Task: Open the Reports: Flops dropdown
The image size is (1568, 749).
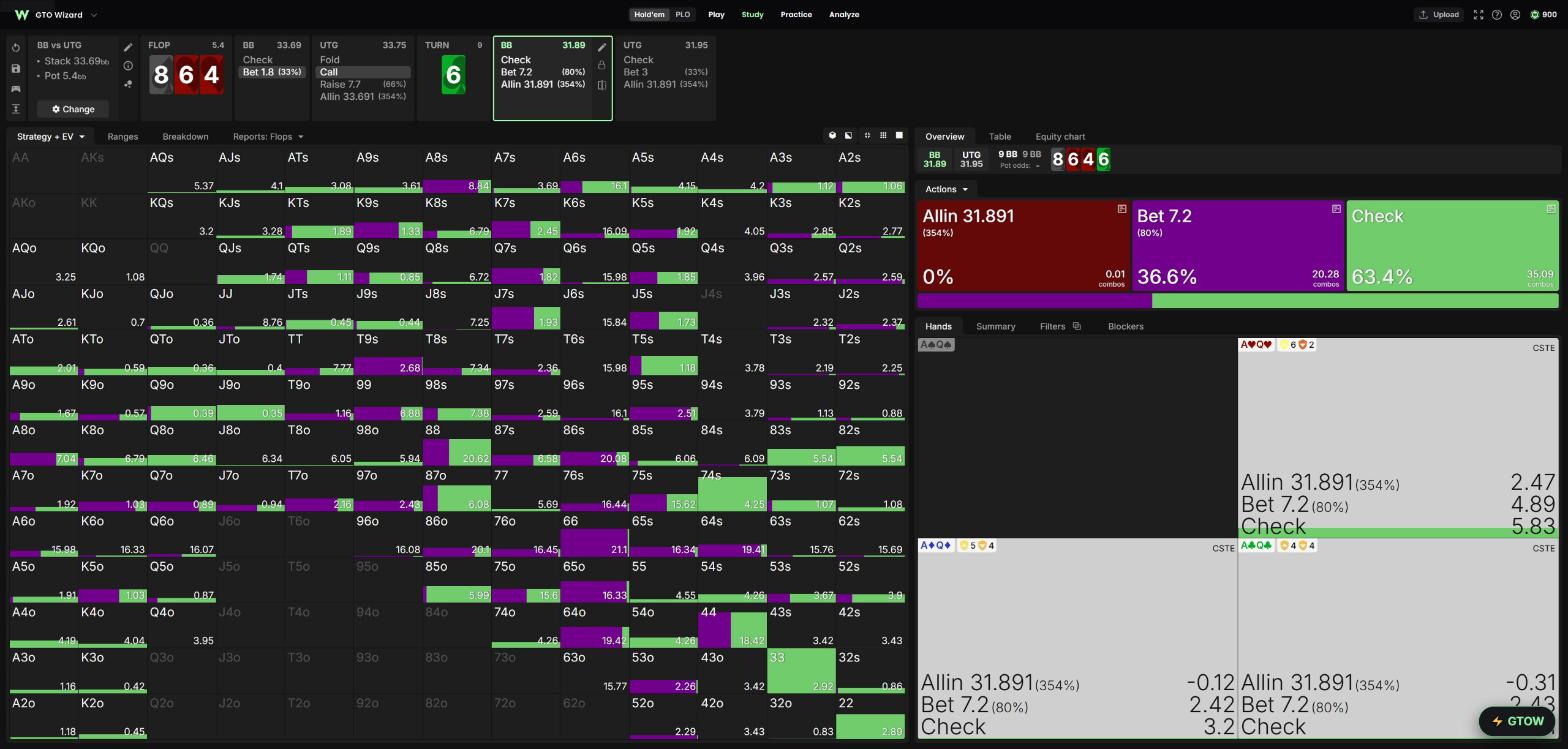Action: click(x=268, y=136)
